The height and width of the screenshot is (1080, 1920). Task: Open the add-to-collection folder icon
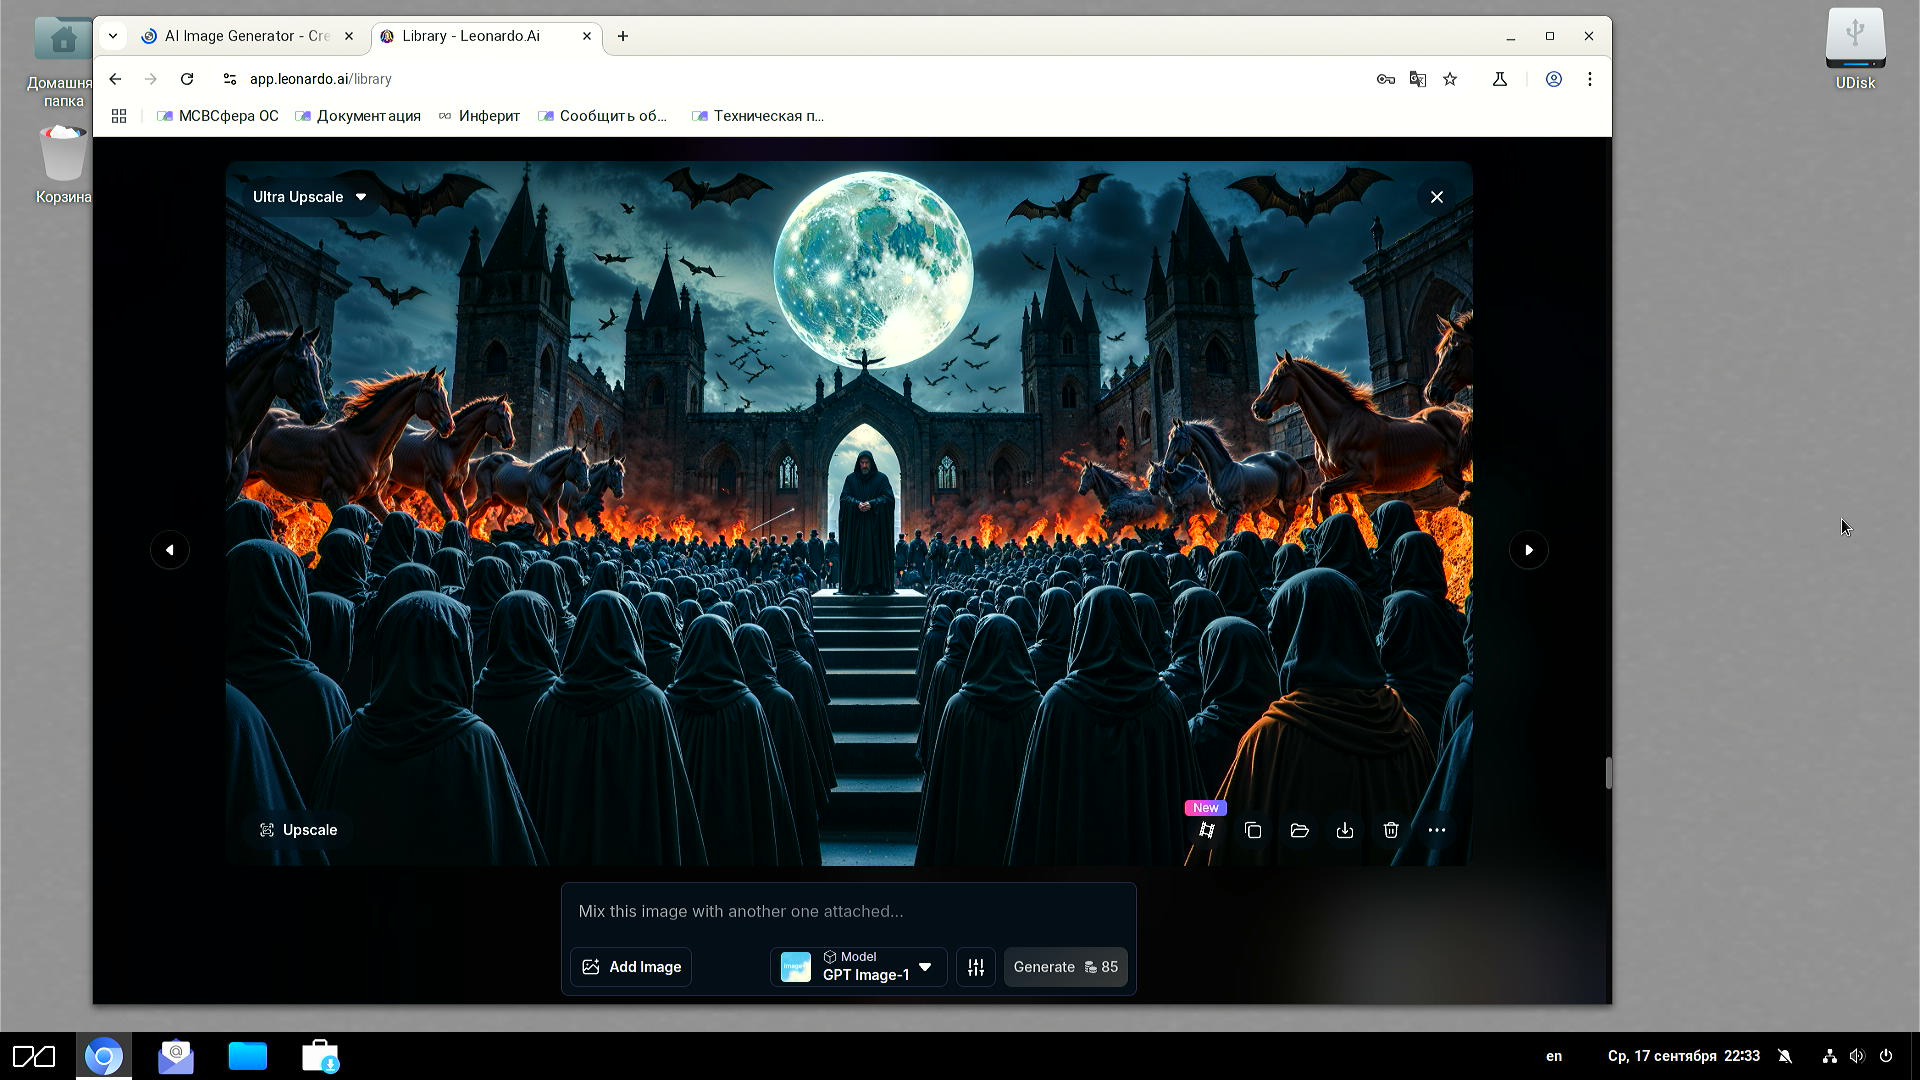pos(1299,830)
